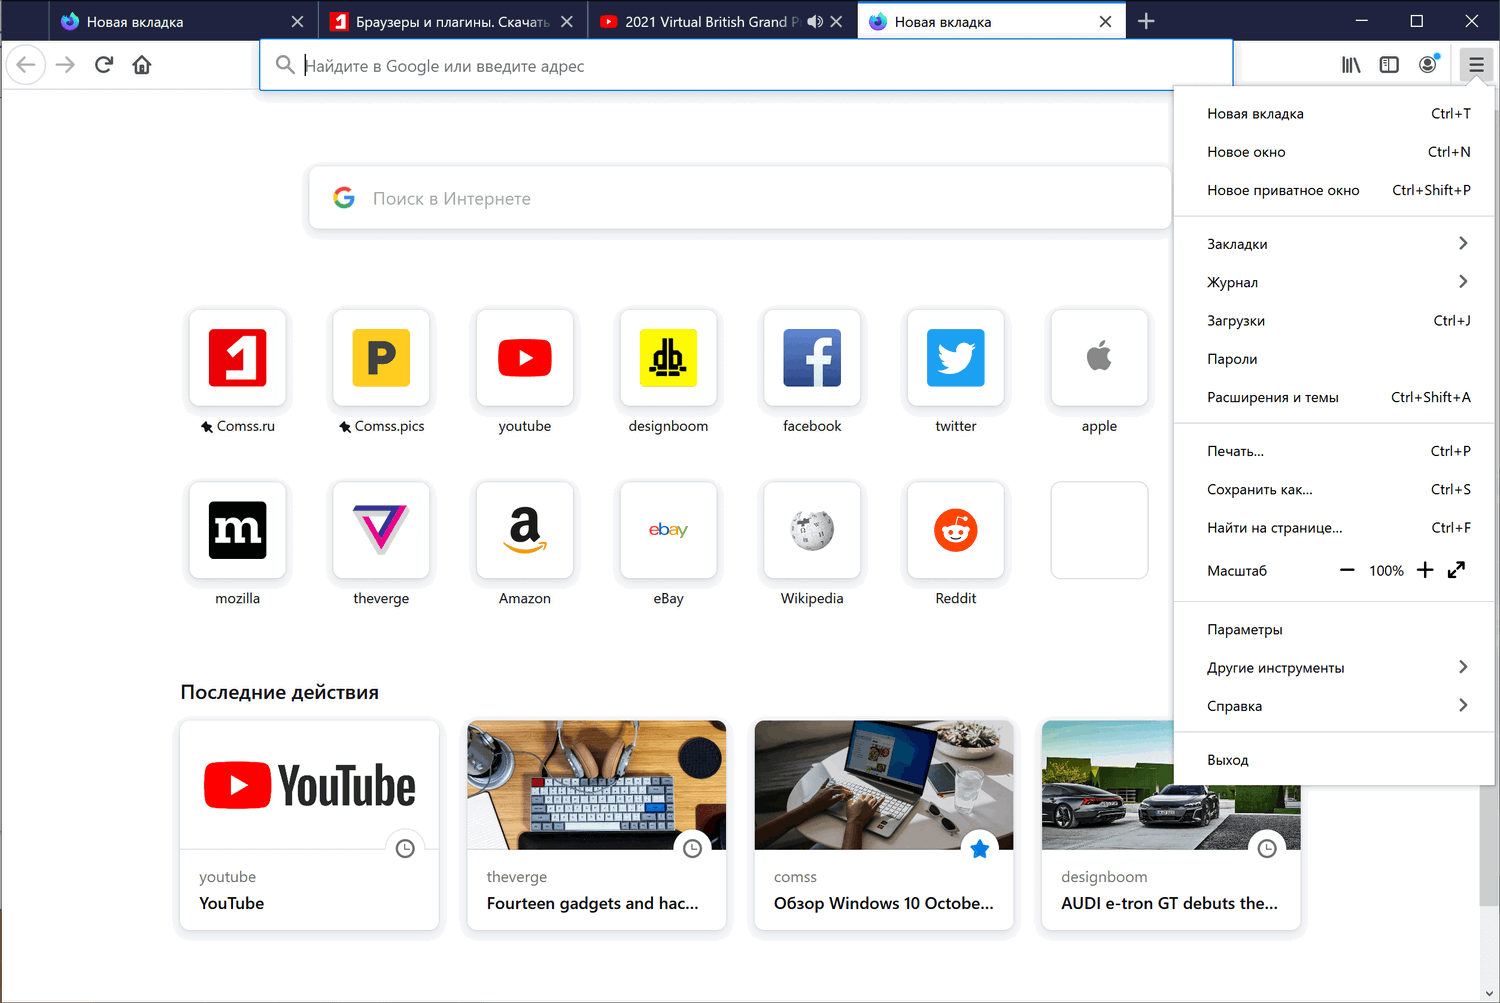Open a new tab with the plus button
This screenshot has height=1003, width=1500.
[1146, 20]
